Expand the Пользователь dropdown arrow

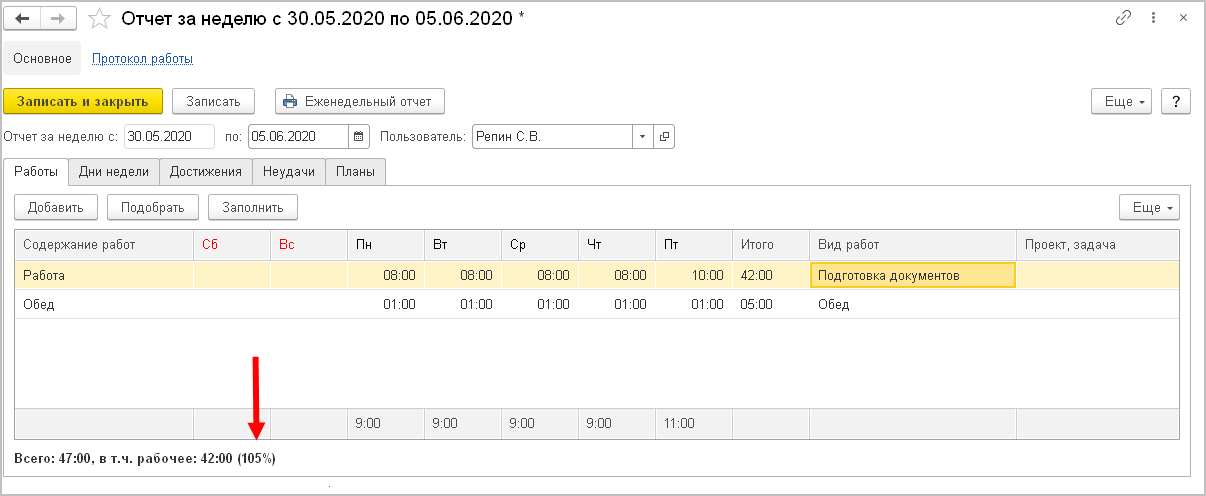[641, 136]
